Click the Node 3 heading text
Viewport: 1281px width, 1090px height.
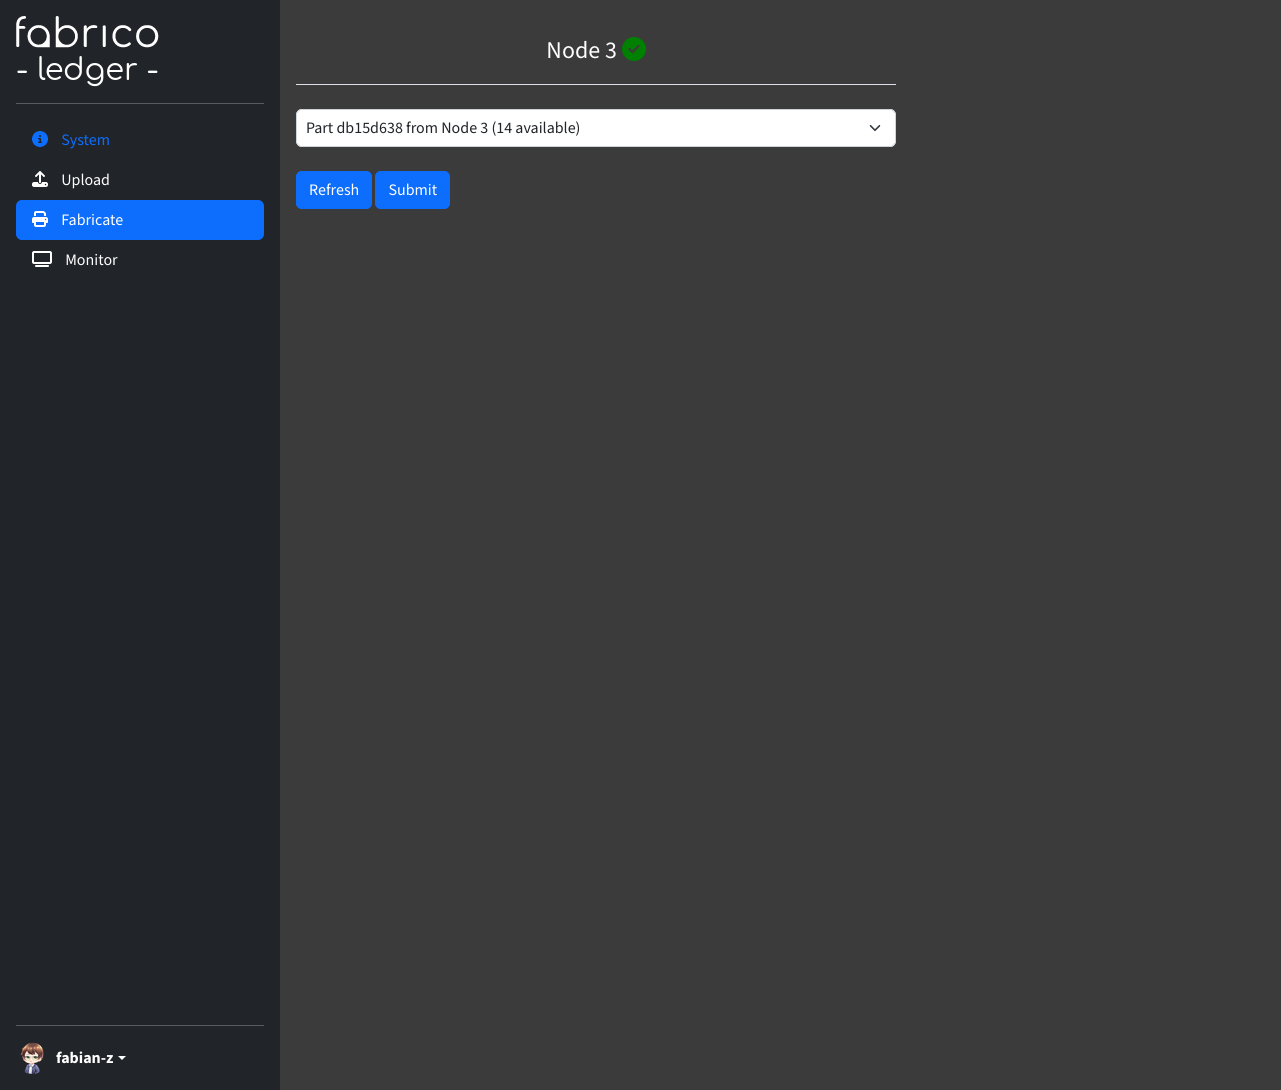pyautogui.click(x=581, y=50)
